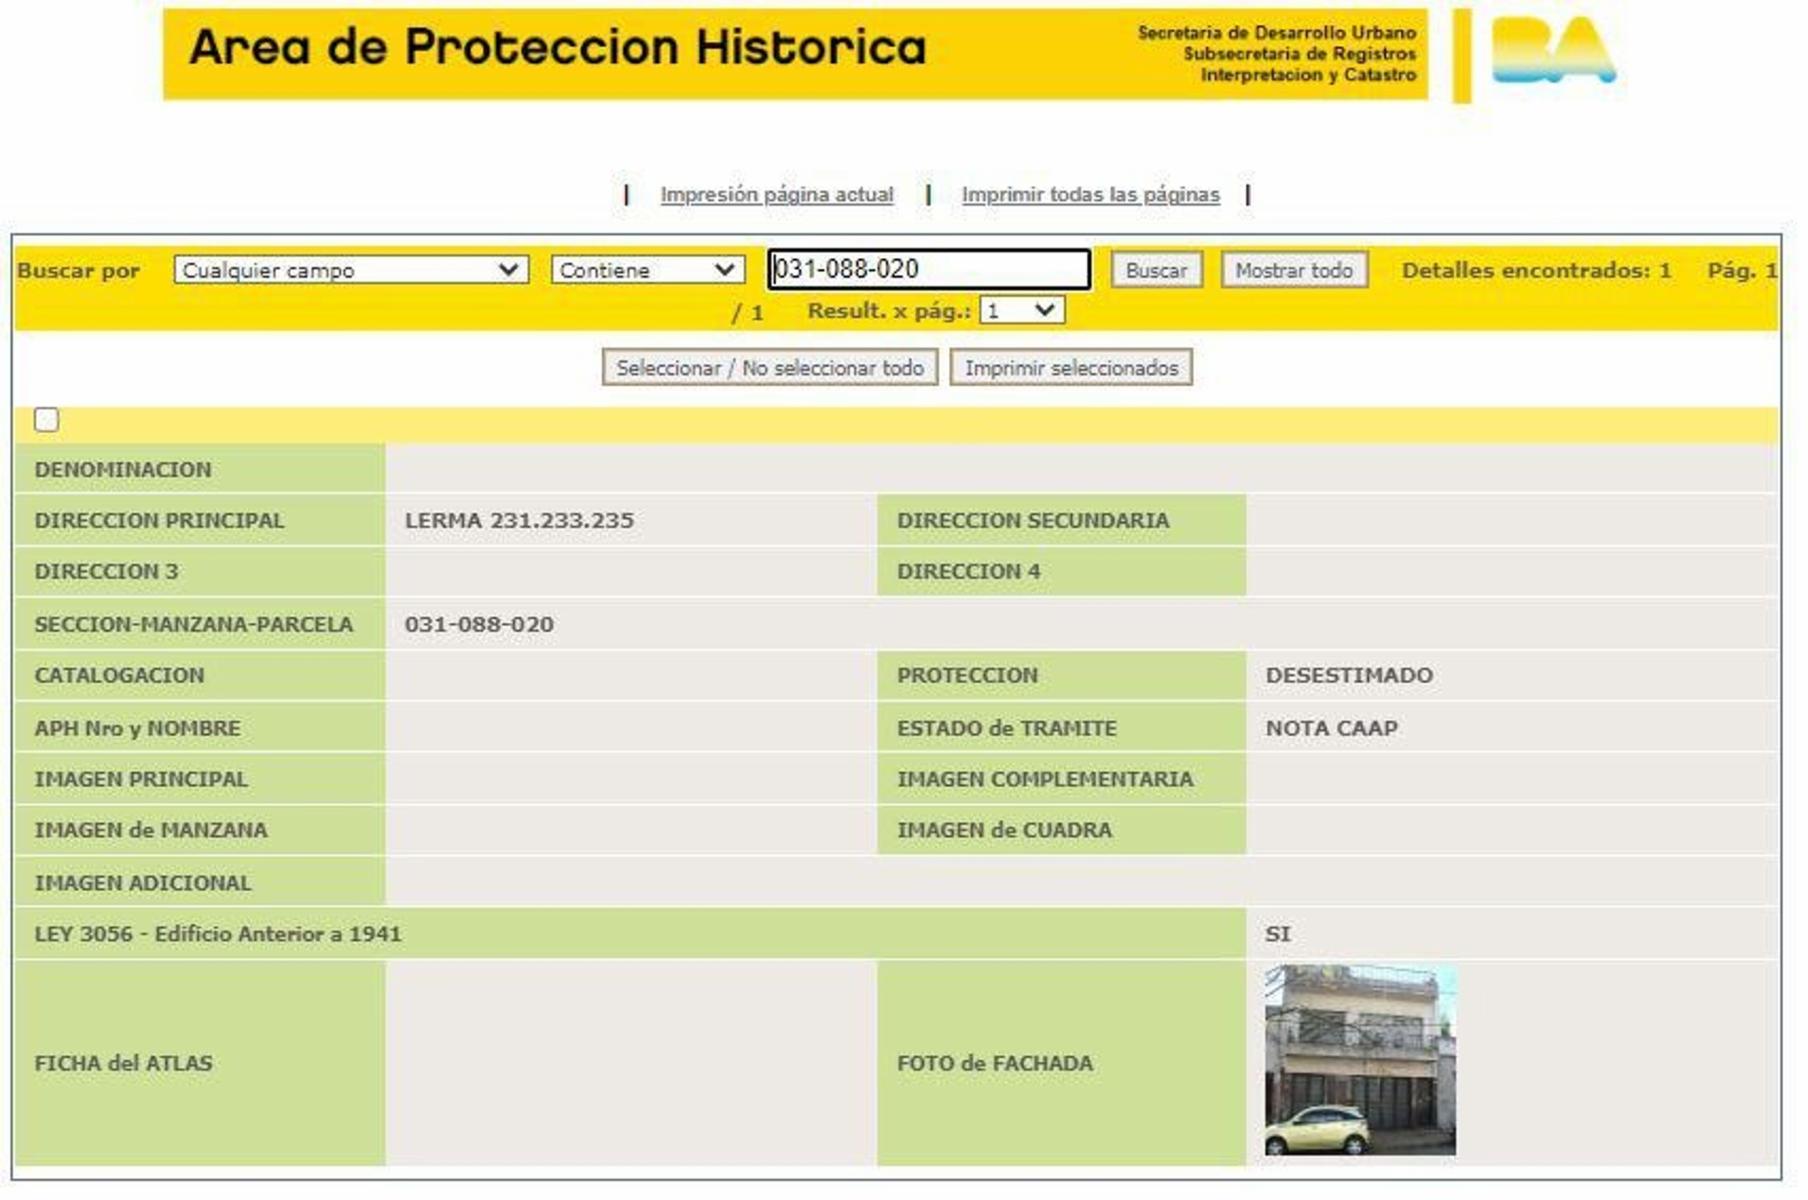Click the Mostrar todo button
This screenshot has width=1808, height=1200.
[x=1294, y=270]
